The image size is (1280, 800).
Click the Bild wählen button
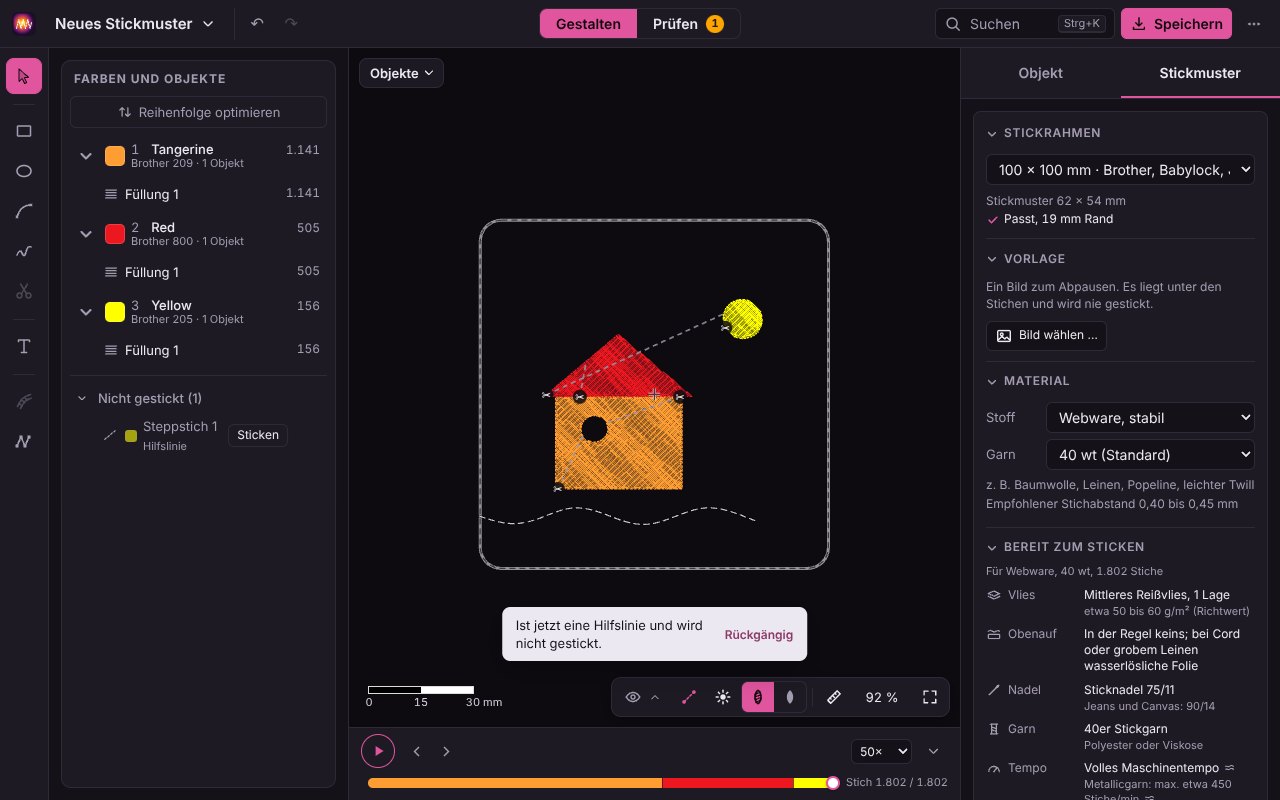[x=1046, y=335]
